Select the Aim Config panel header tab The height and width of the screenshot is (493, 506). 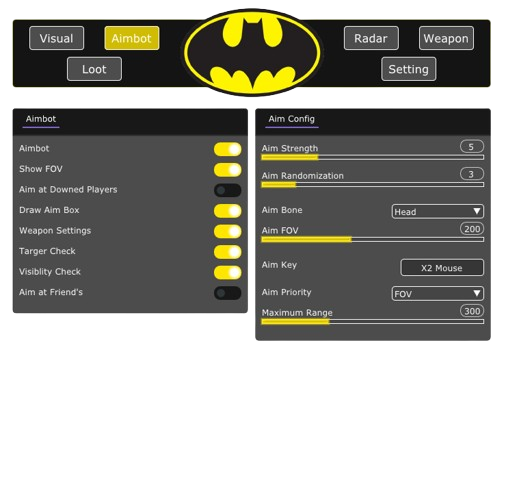292,119
